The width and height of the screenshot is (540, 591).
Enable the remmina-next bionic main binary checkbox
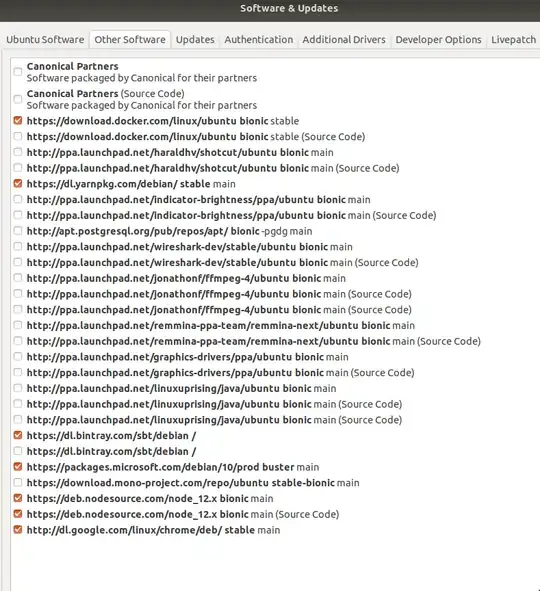tap(18, 325)
